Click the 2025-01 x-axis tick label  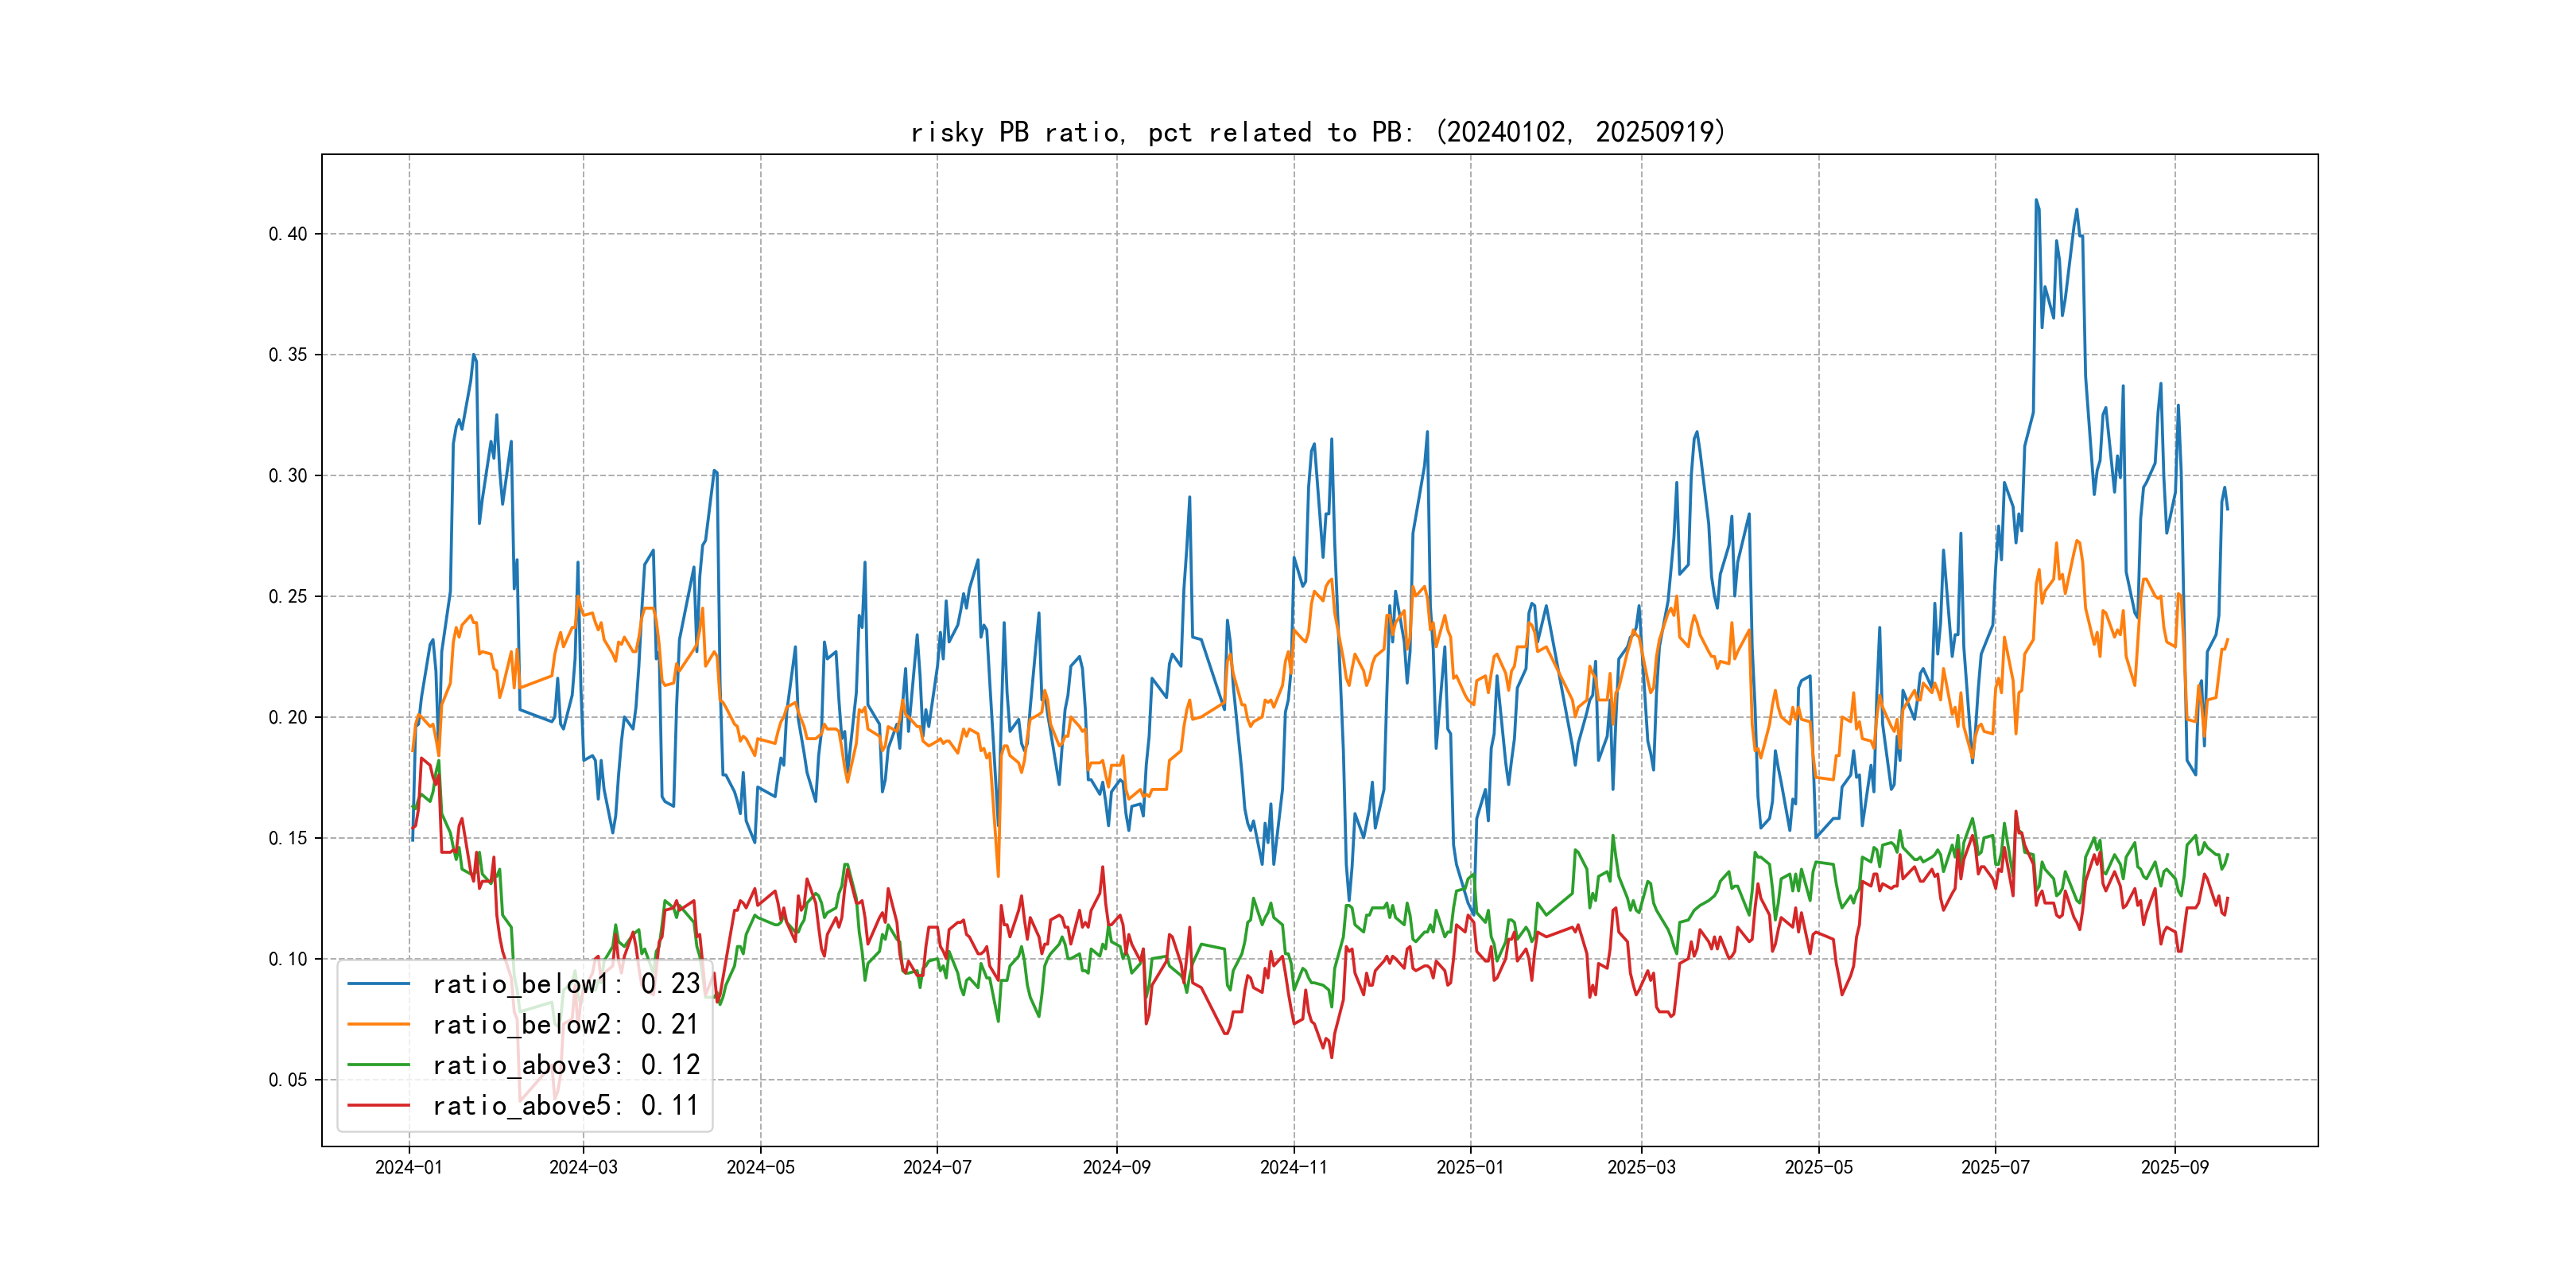[1470, 1167]
